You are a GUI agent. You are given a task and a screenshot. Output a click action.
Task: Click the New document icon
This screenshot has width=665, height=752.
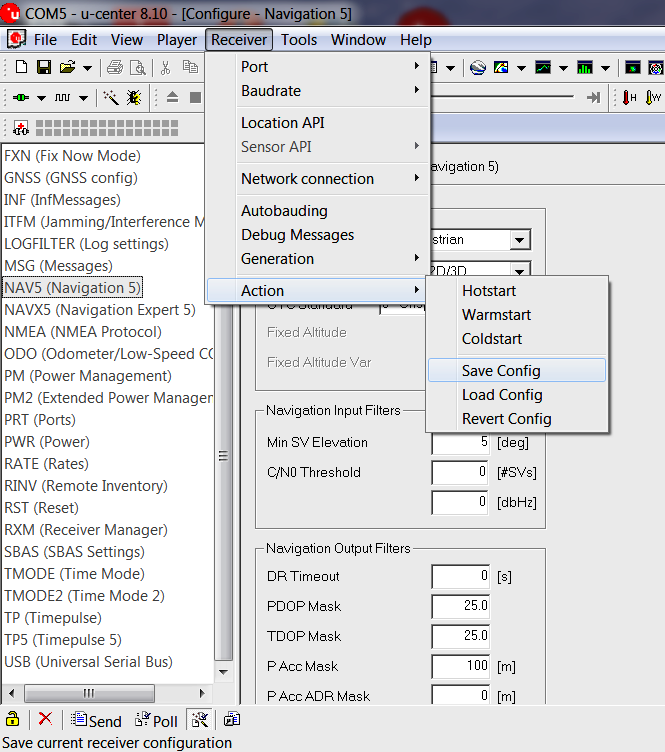point(21,68)
